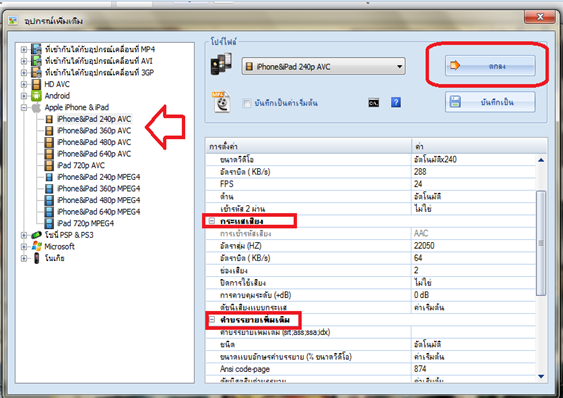The image size is (563, 398).
Task: Click the volume control value 0 dB
Action: click(422, 295)
